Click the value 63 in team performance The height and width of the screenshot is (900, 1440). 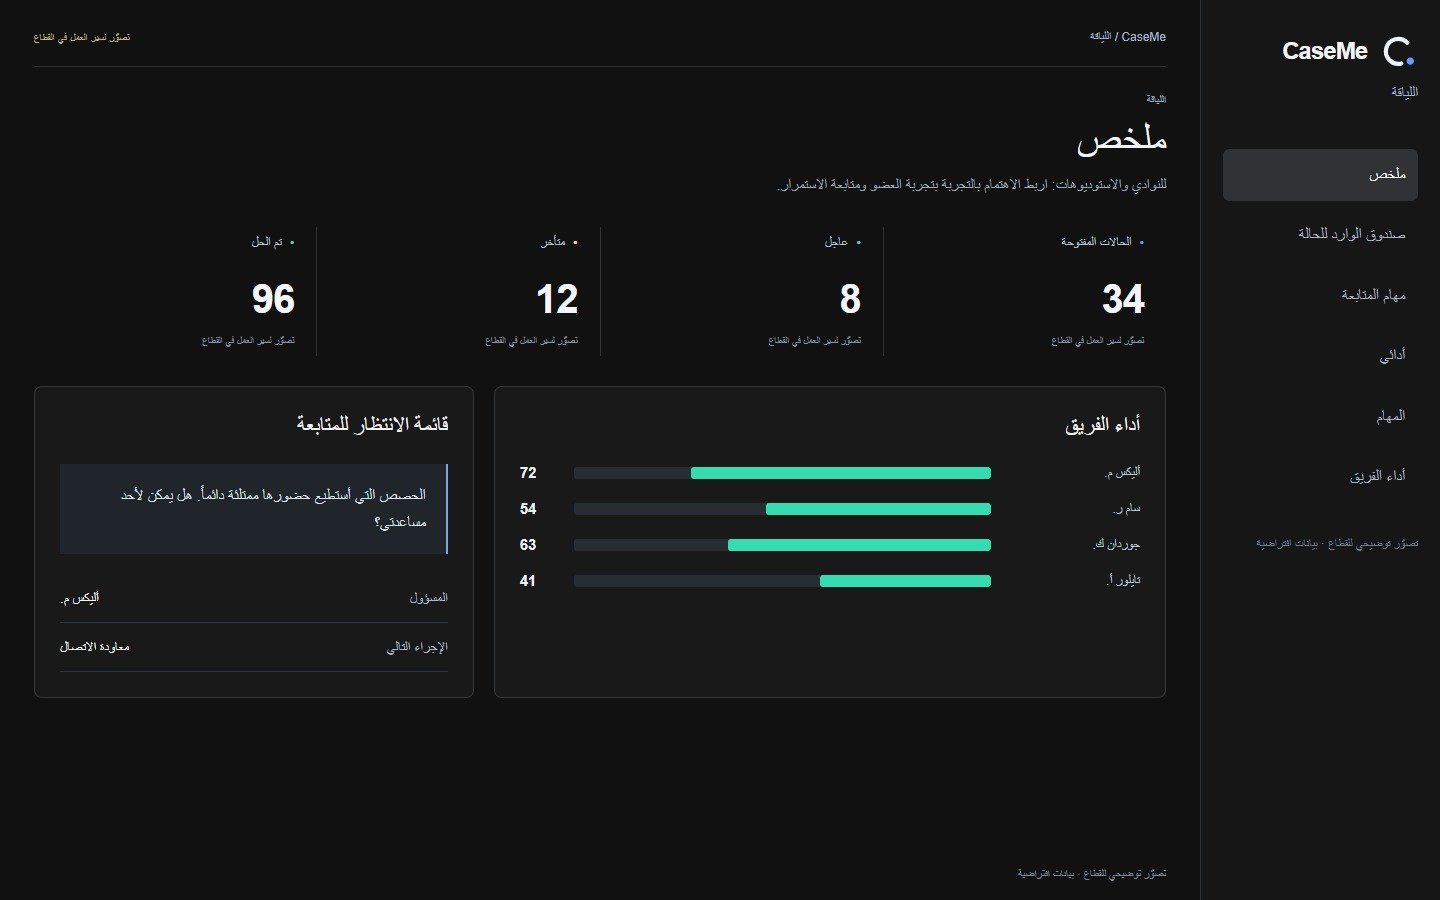[x=528, y=545]
